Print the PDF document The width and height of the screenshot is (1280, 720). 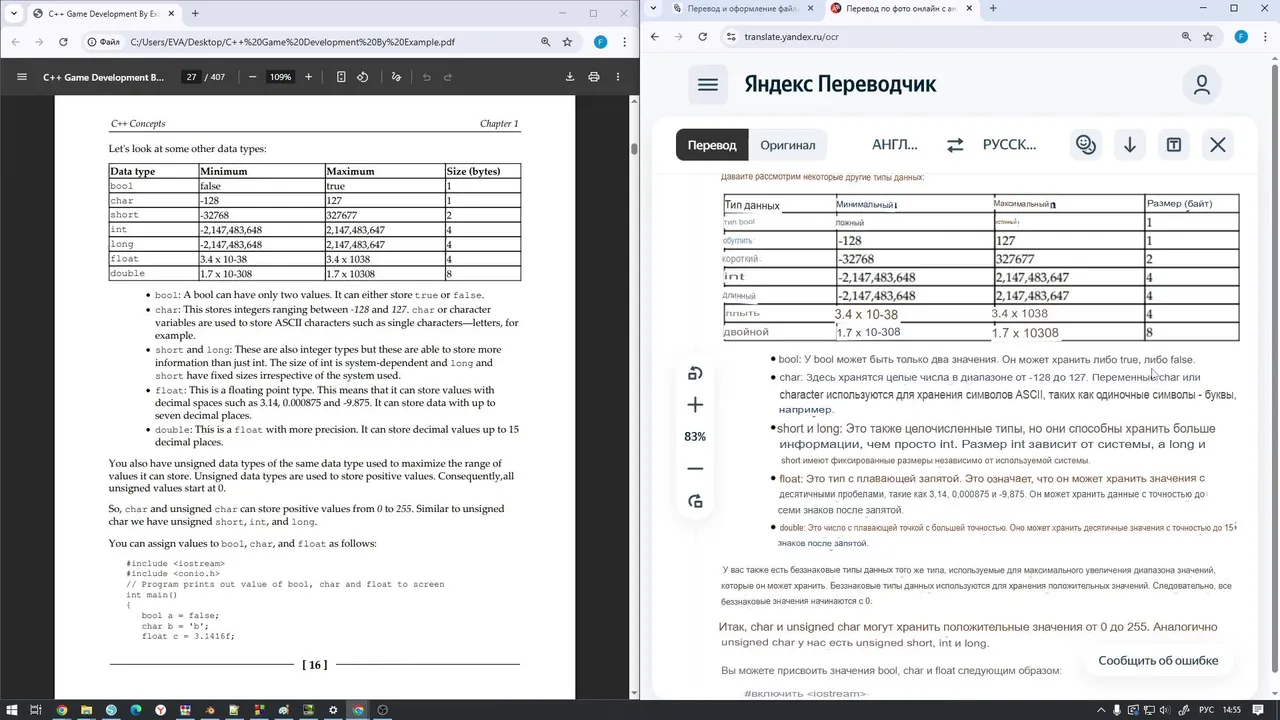tap(594, 77)
